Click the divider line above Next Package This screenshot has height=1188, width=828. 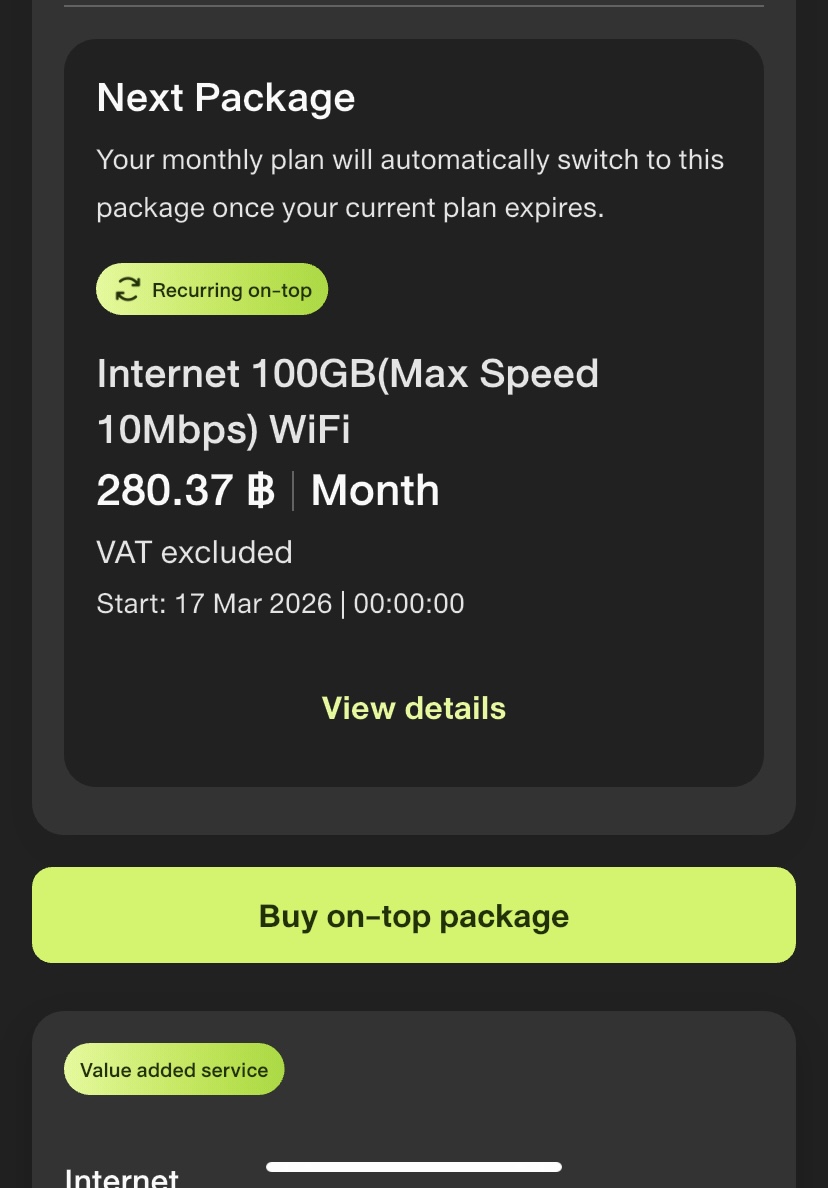coord(413,6)
